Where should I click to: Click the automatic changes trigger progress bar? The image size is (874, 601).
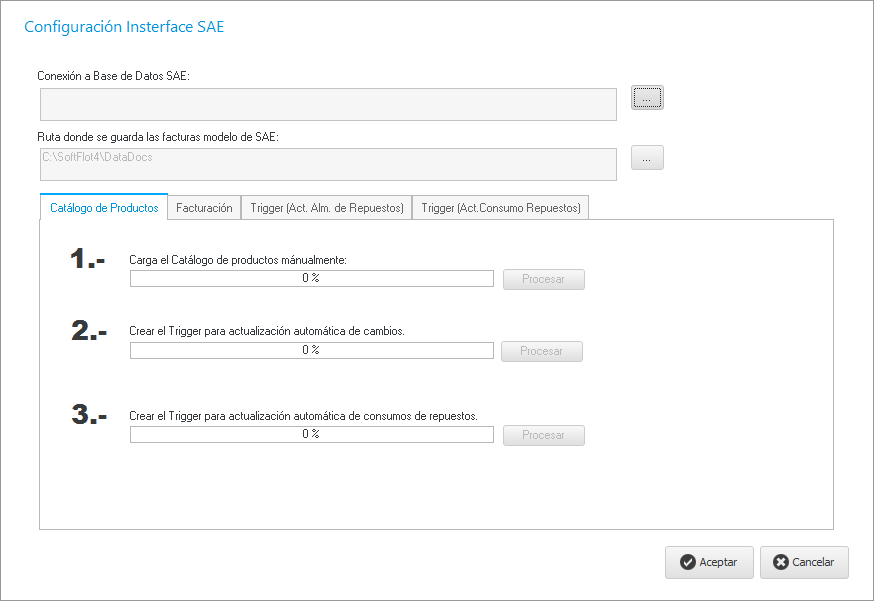click(312, 351)
